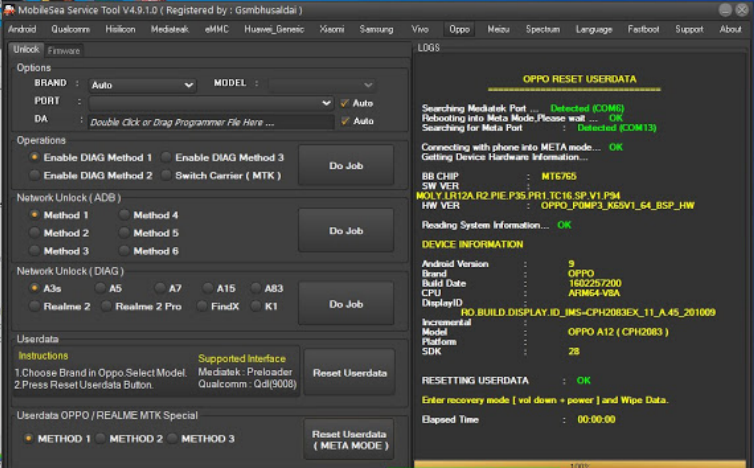
Task: Open the BRAND dropdown showing Auto
Action: 142,85
